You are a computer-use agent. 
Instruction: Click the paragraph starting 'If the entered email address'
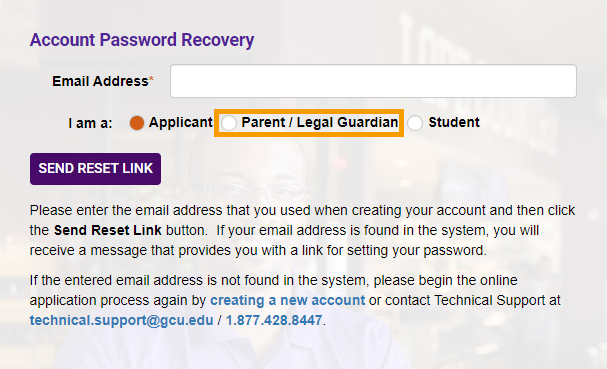click(295, 300)
